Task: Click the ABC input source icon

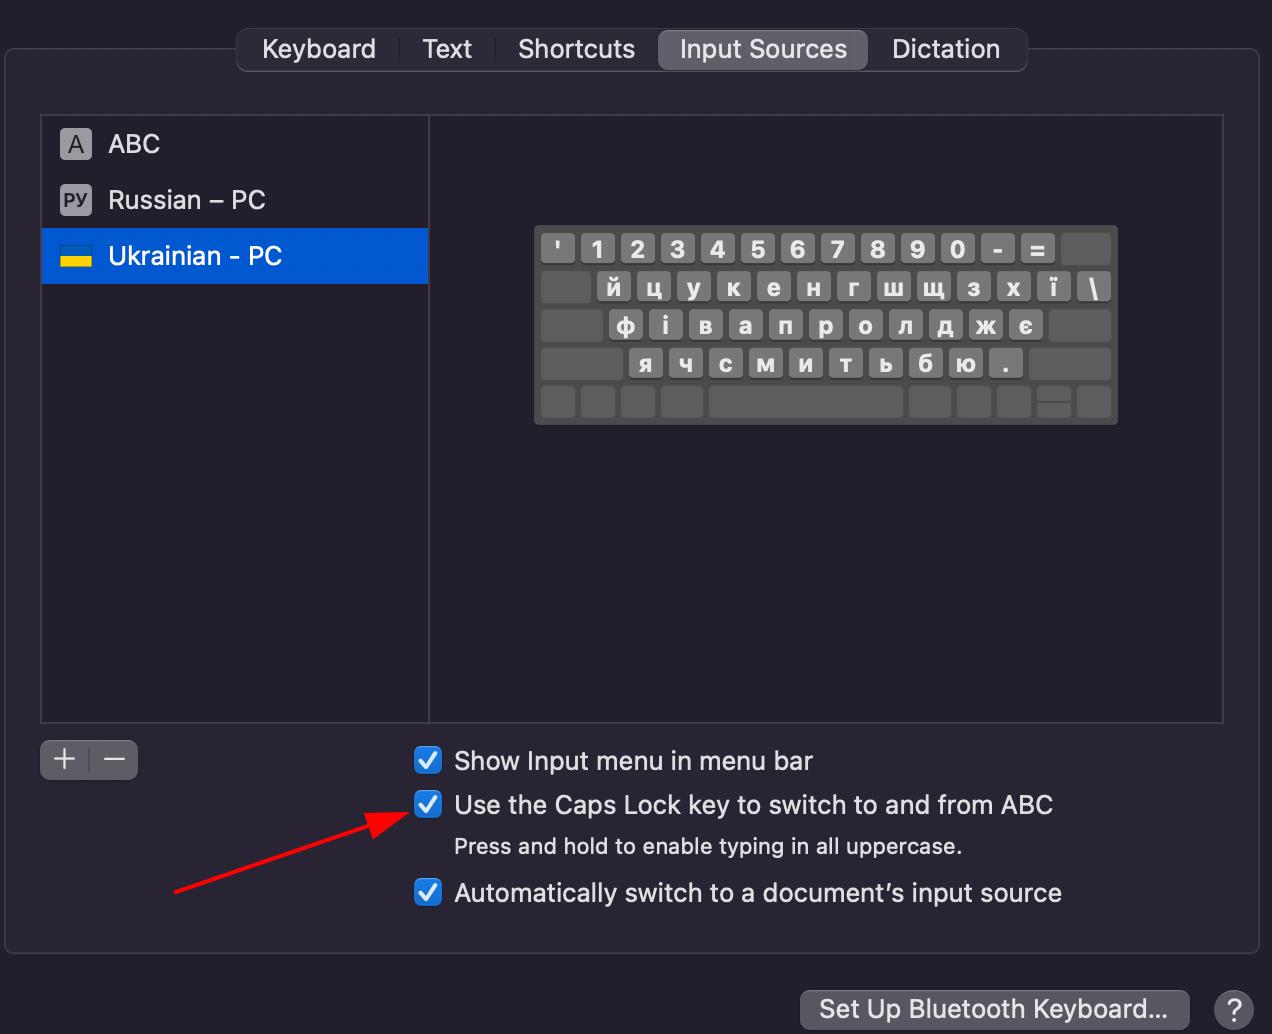Action: tap(76, 144)
